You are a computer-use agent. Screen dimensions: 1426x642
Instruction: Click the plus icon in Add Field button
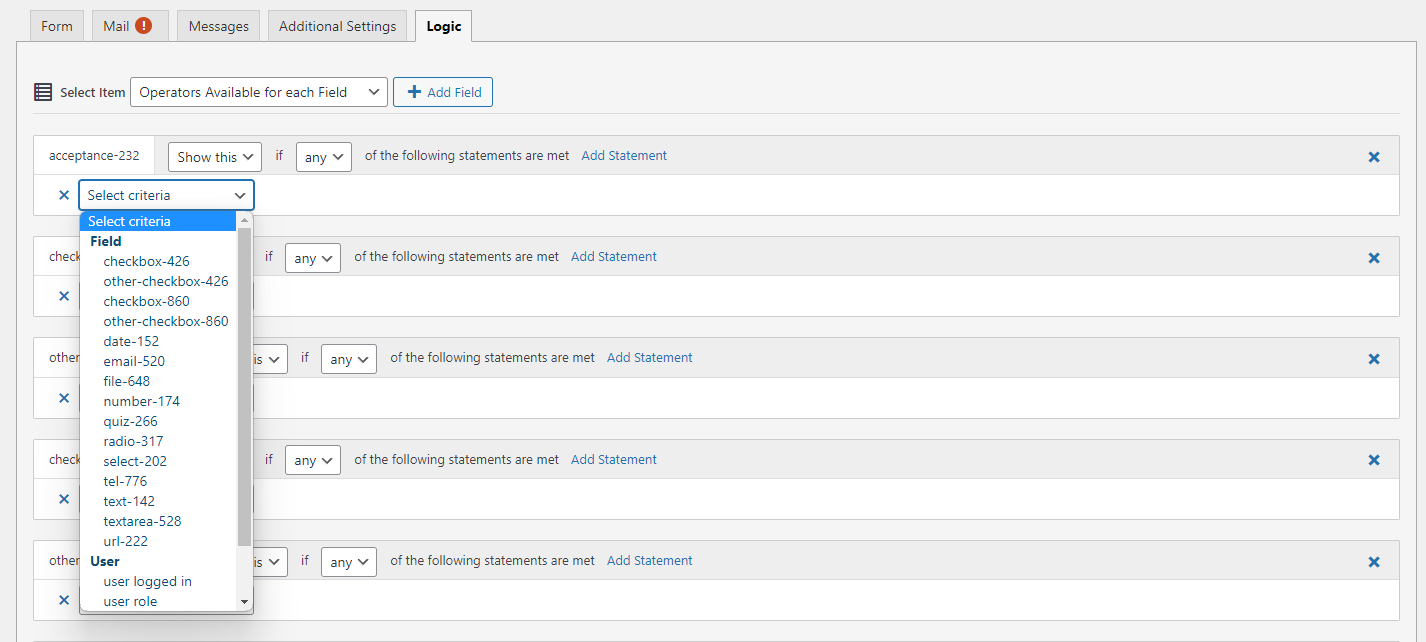pos(414,92)
